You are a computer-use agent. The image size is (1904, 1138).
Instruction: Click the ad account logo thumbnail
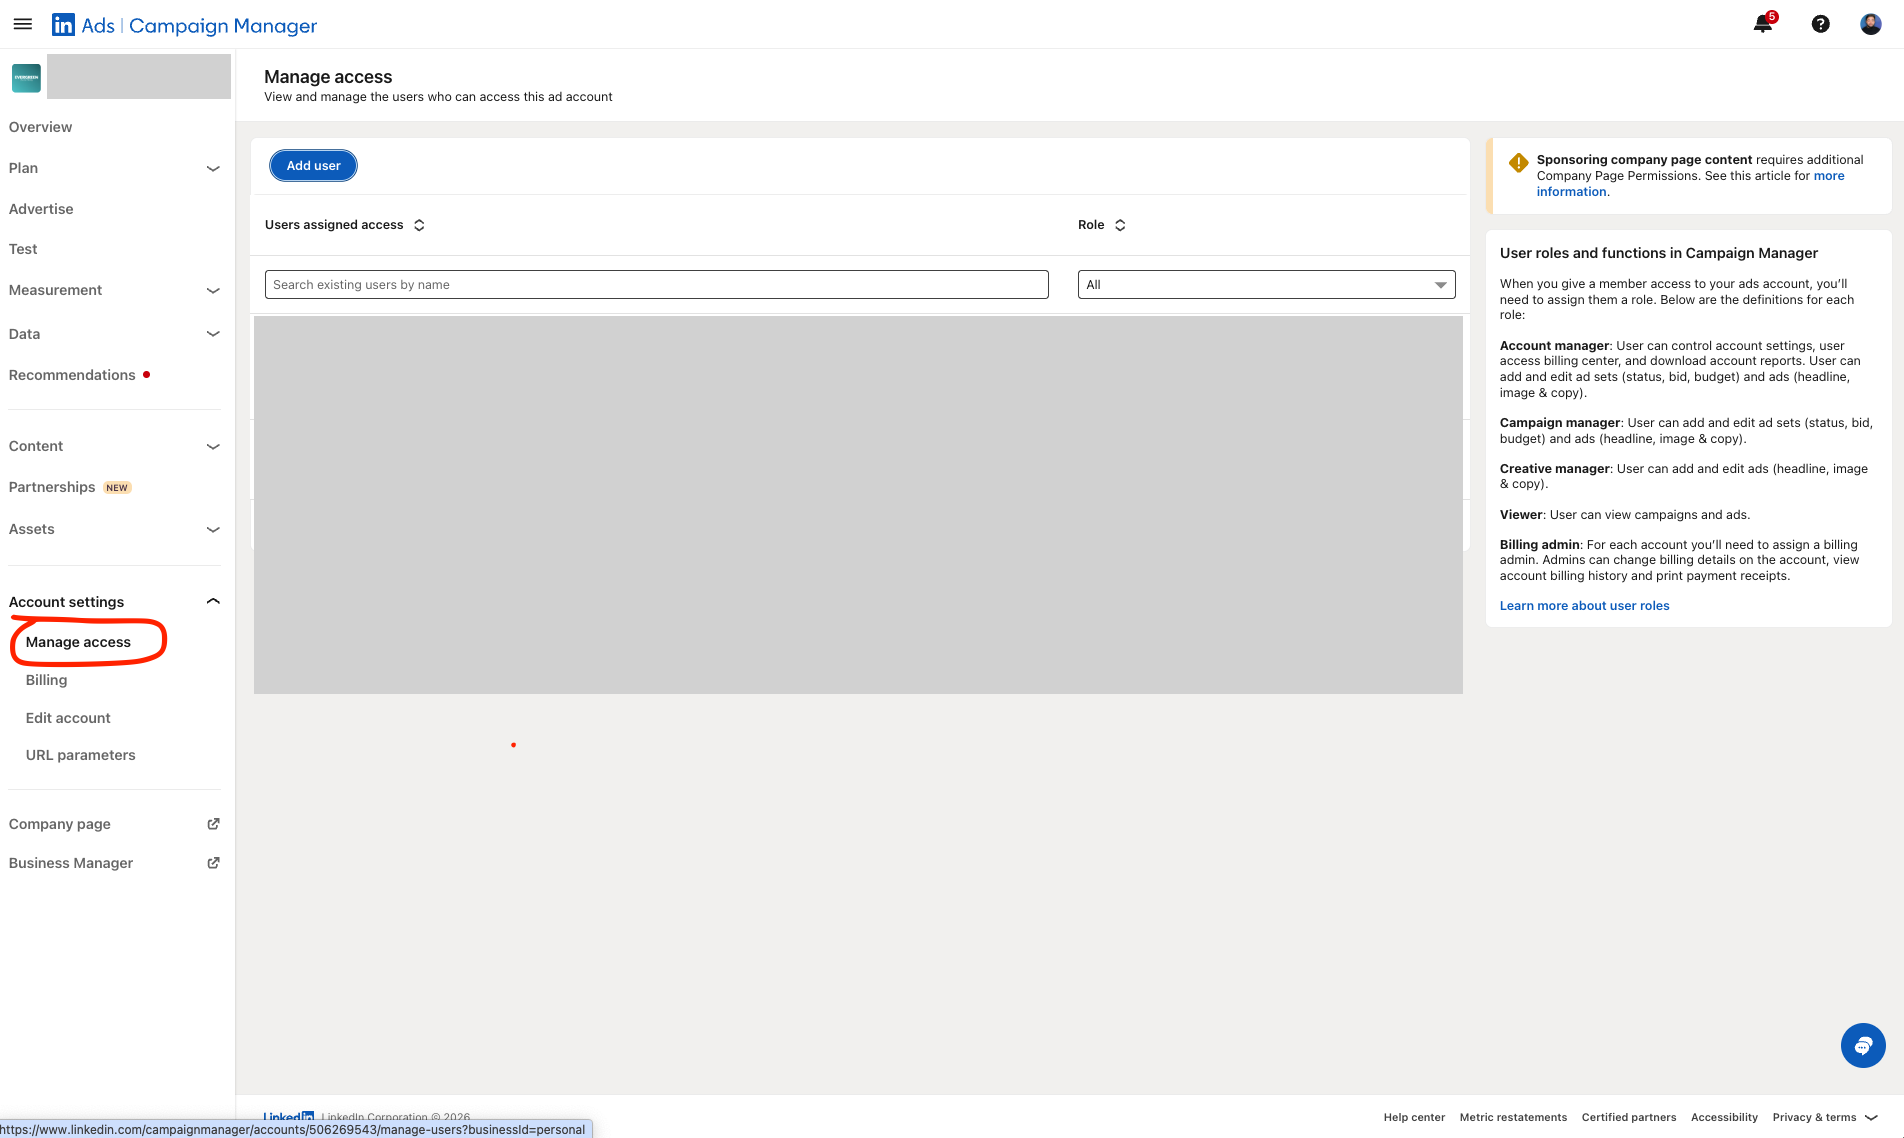[26, 77]
